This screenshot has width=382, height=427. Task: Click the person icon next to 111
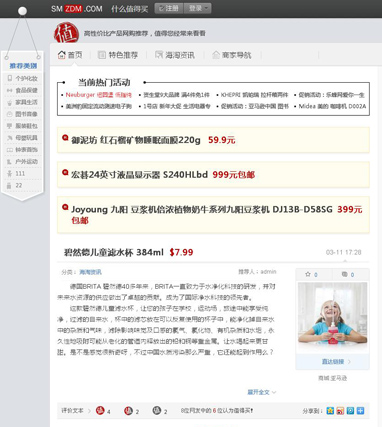tap(10, 173)
